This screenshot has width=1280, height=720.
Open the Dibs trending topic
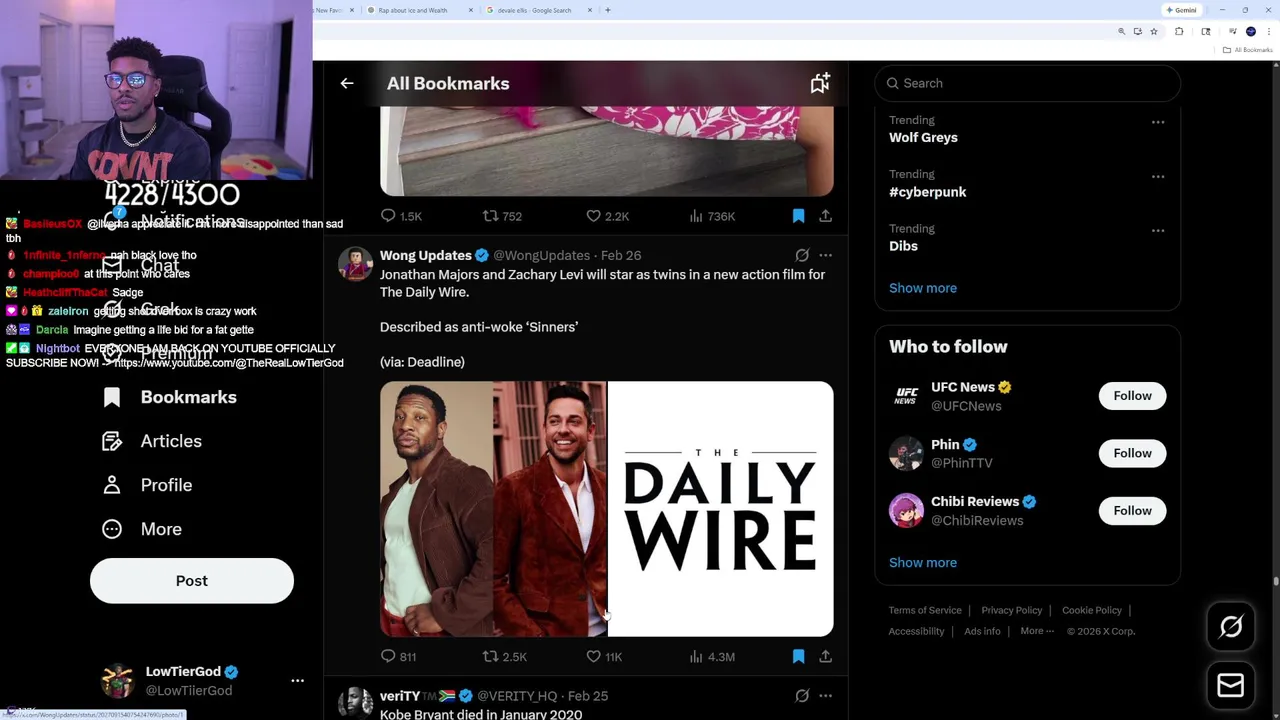click(x=903, y=246)
